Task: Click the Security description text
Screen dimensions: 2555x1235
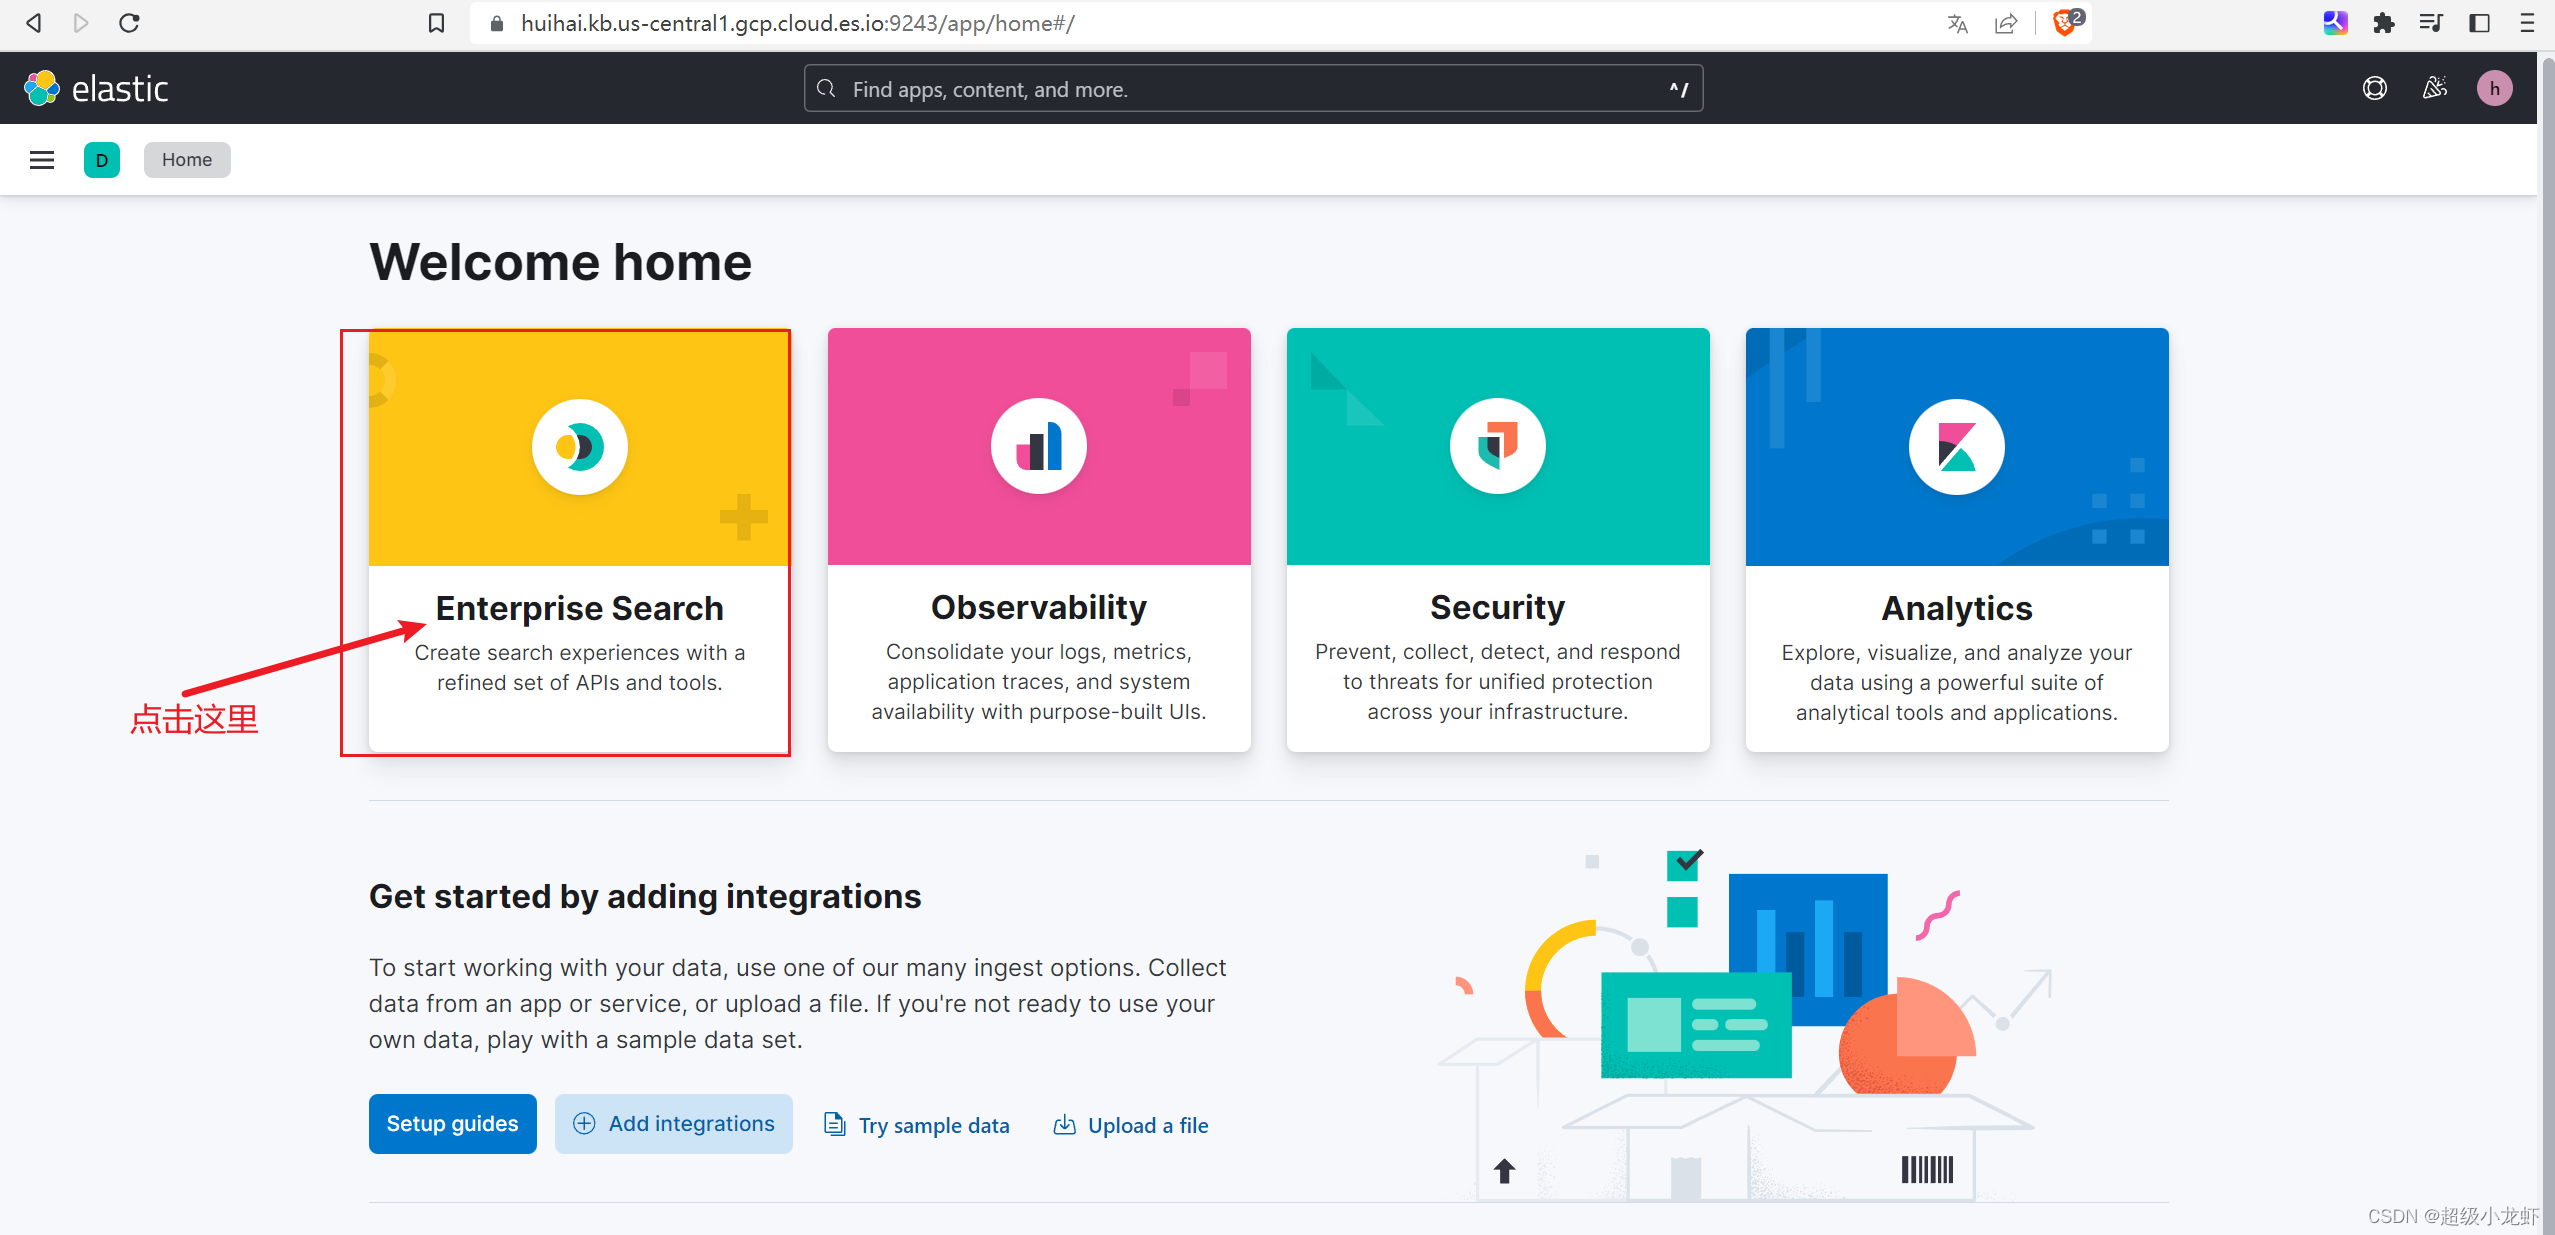Action: pyautogui.click(x=1498, y=681)
